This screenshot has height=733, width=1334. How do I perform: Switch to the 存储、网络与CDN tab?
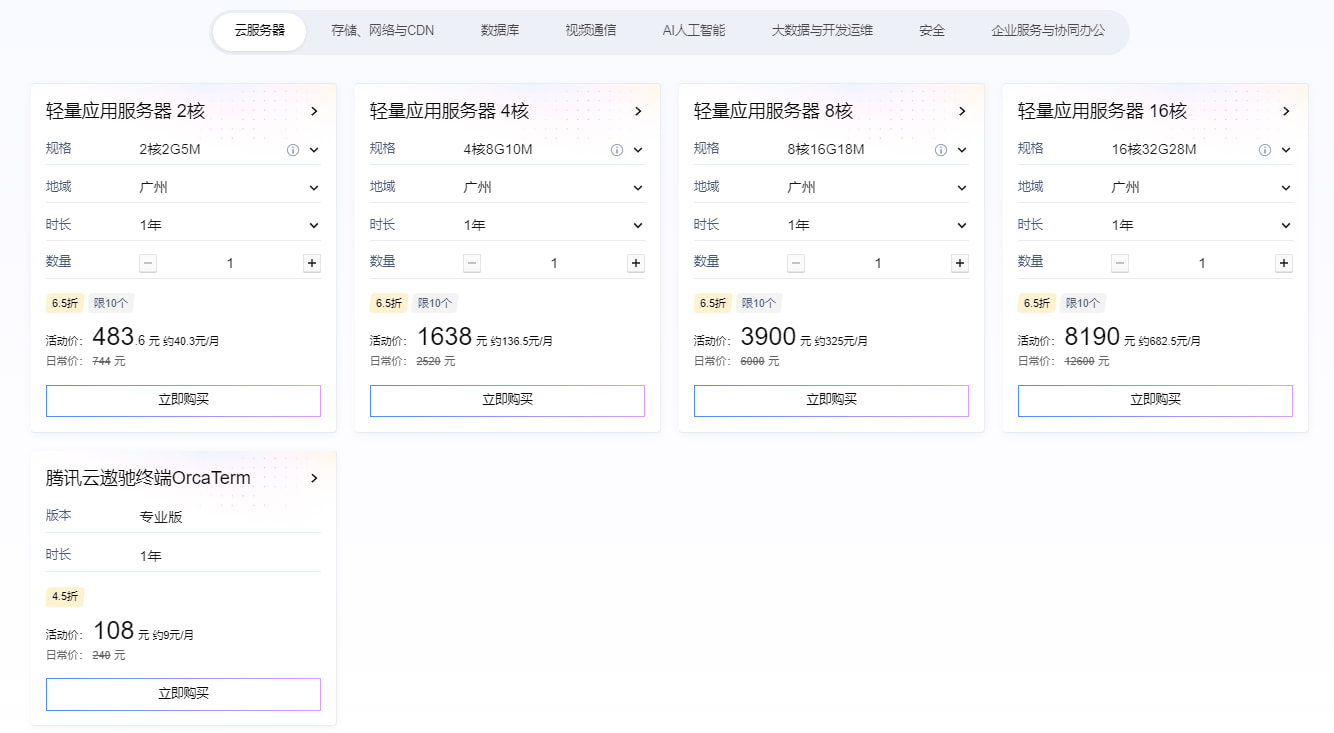[383, 31]
